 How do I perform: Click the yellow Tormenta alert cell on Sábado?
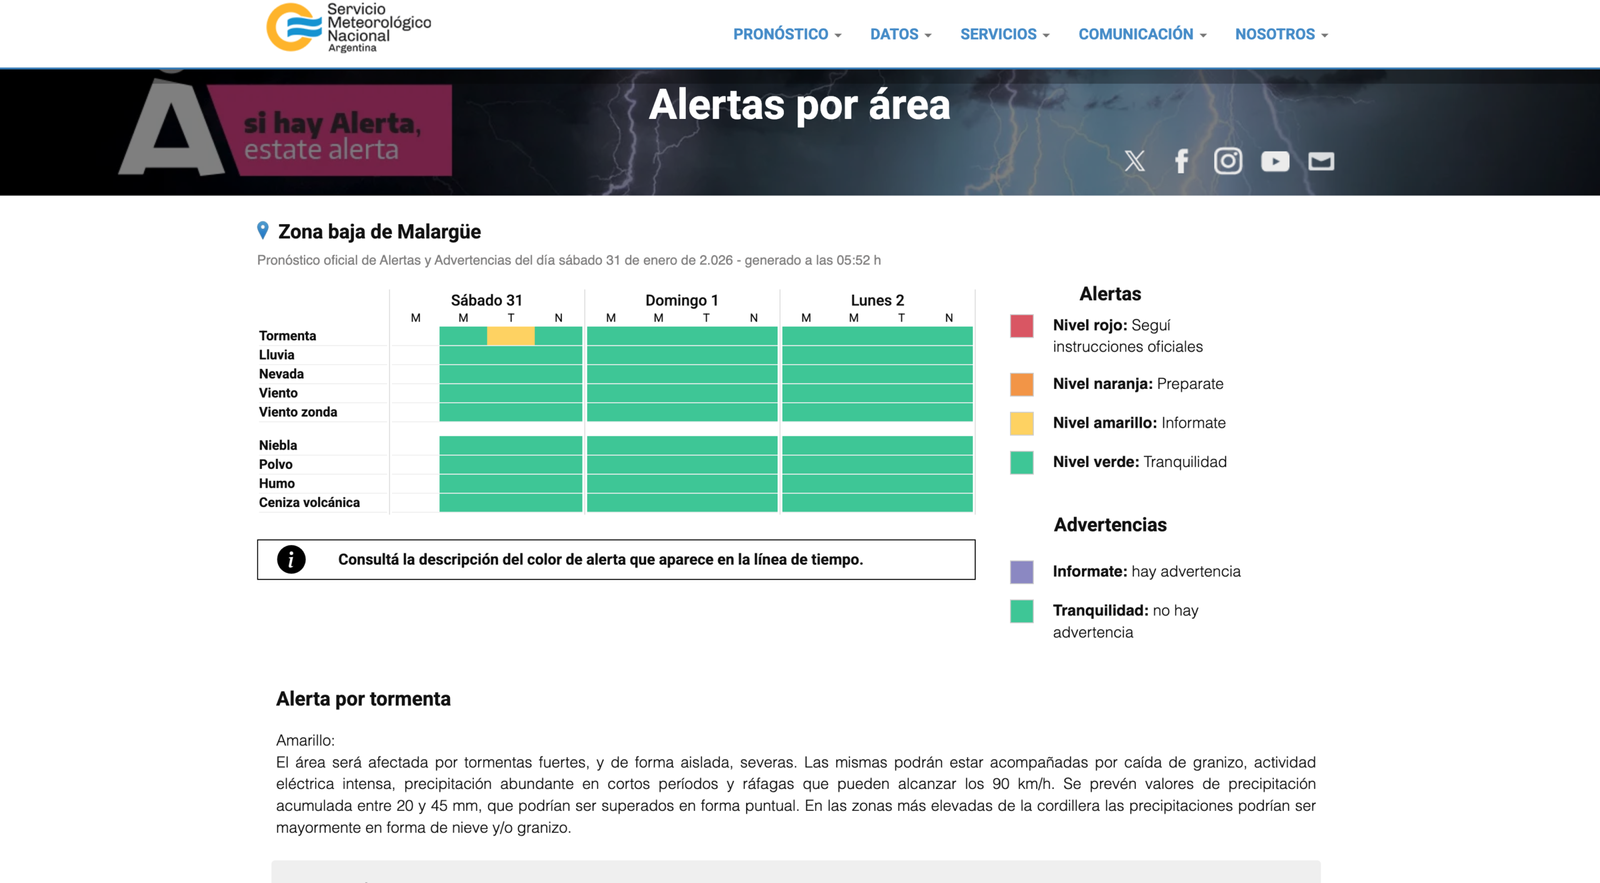(x=511, y=336)
